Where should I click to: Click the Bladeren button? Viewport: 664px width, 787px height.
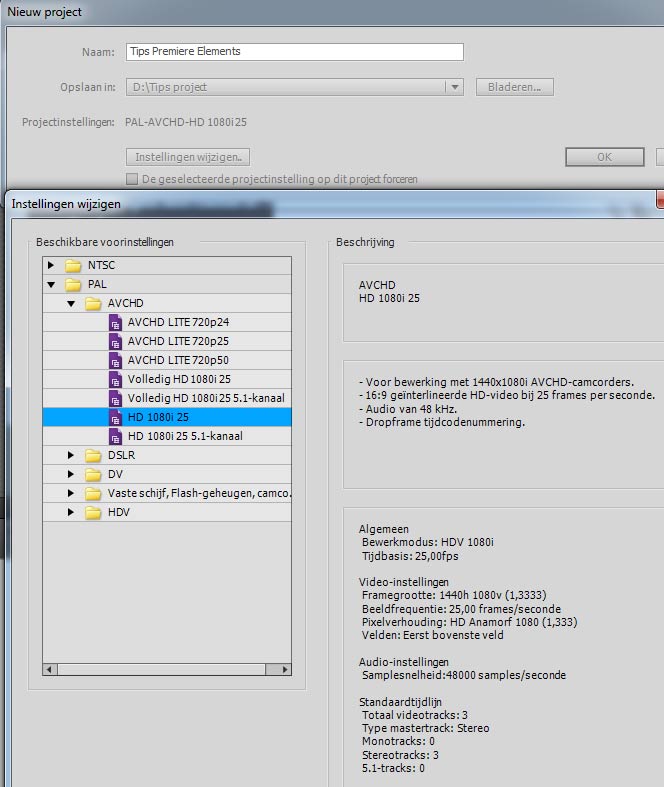point(514,87)
